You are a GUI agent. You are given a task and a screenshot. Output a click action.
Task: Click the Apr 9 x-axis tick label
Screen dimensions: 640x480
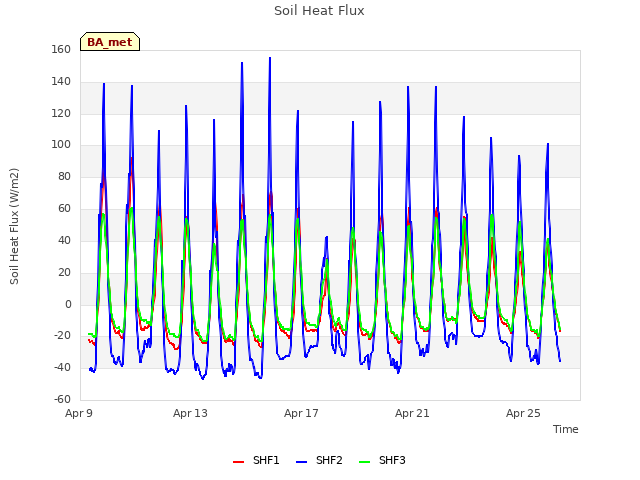tap(79, 413)
